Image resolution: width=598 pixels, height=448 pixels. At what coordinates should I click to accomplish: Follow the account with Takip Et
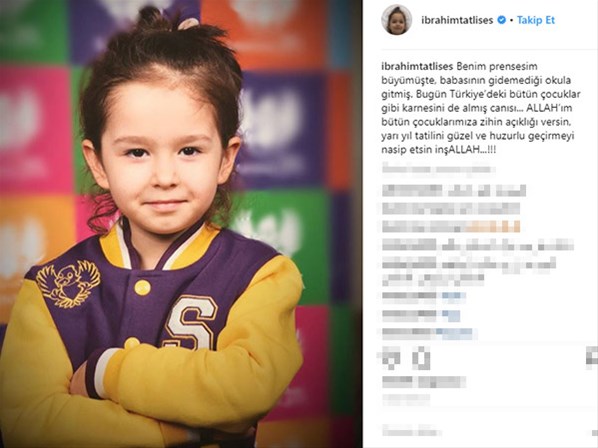click(x=535, y=20)
